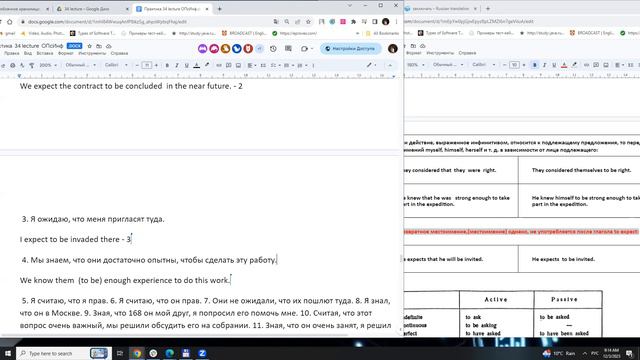640x360 pixels.
Task: Open translate page icon in address bar
Action: (276, 22)
